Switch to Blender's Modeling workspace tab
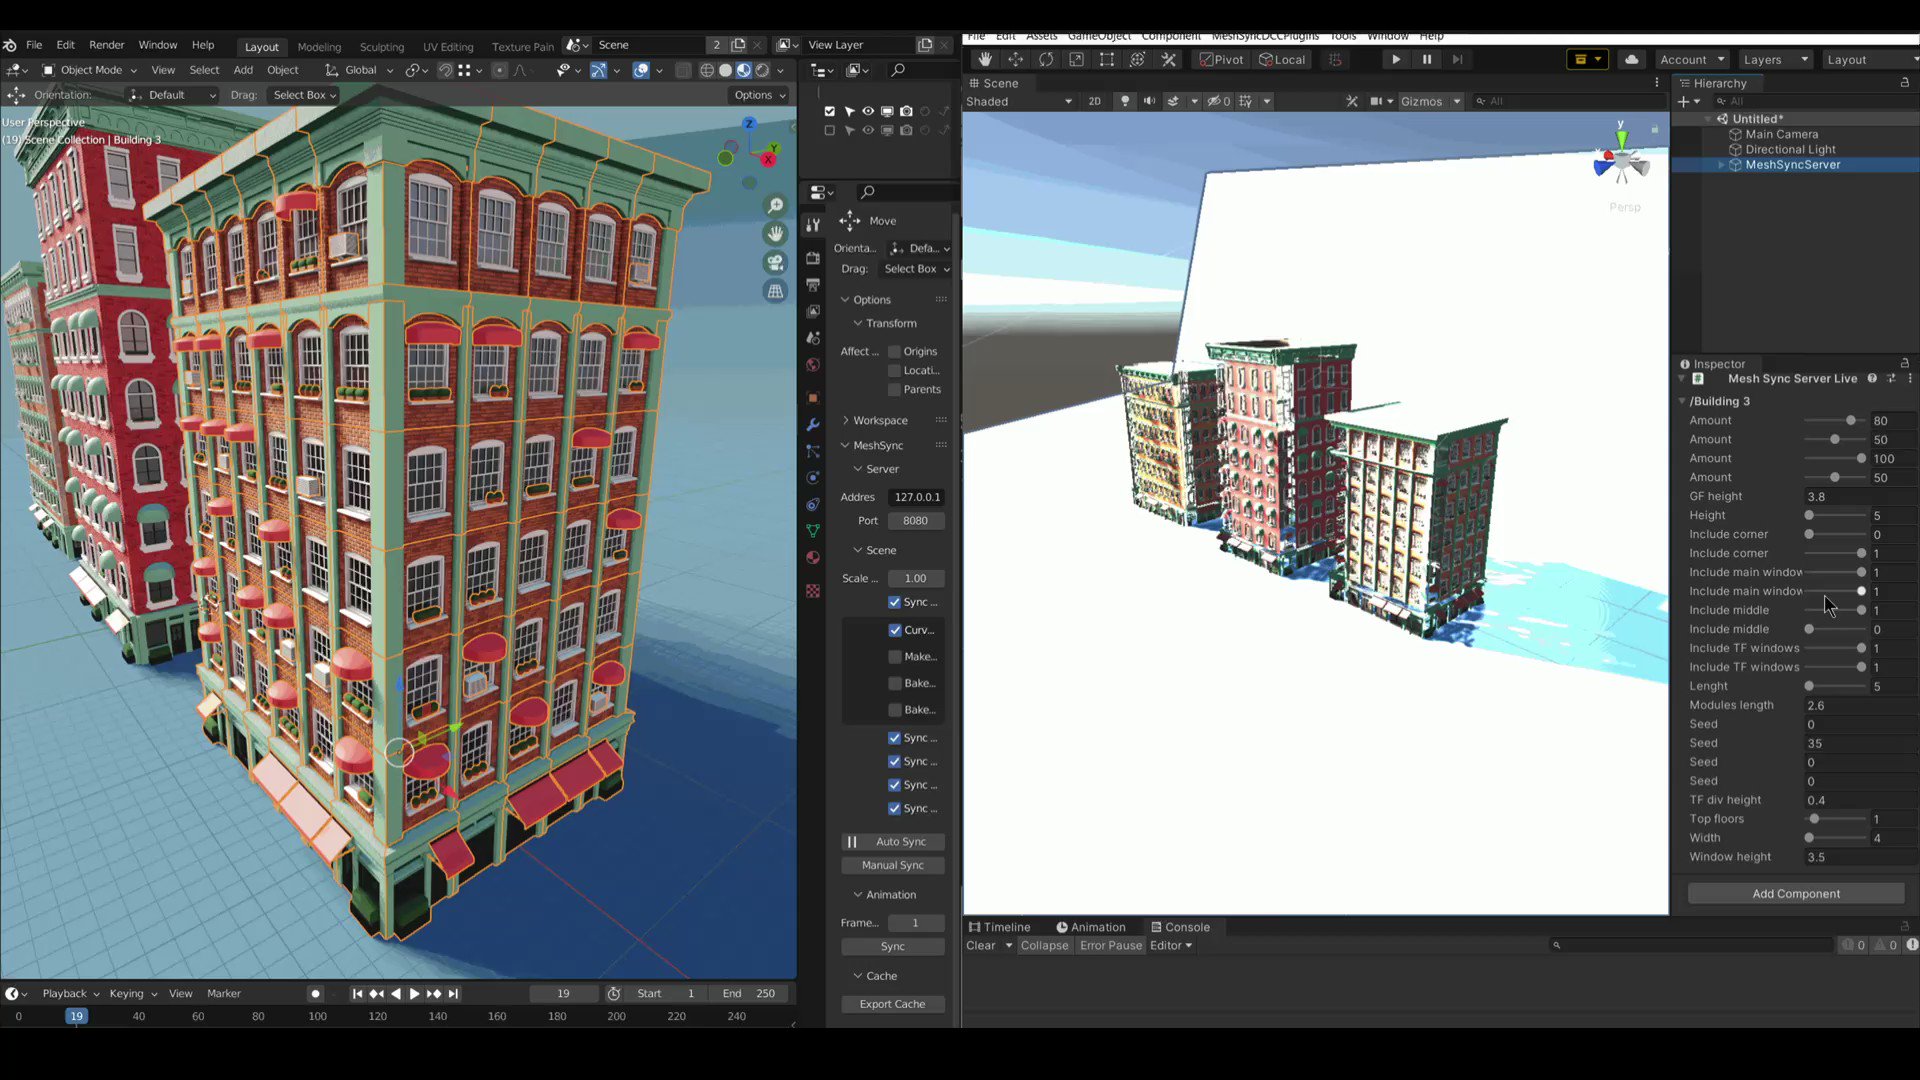 click(x=319, y=46)
